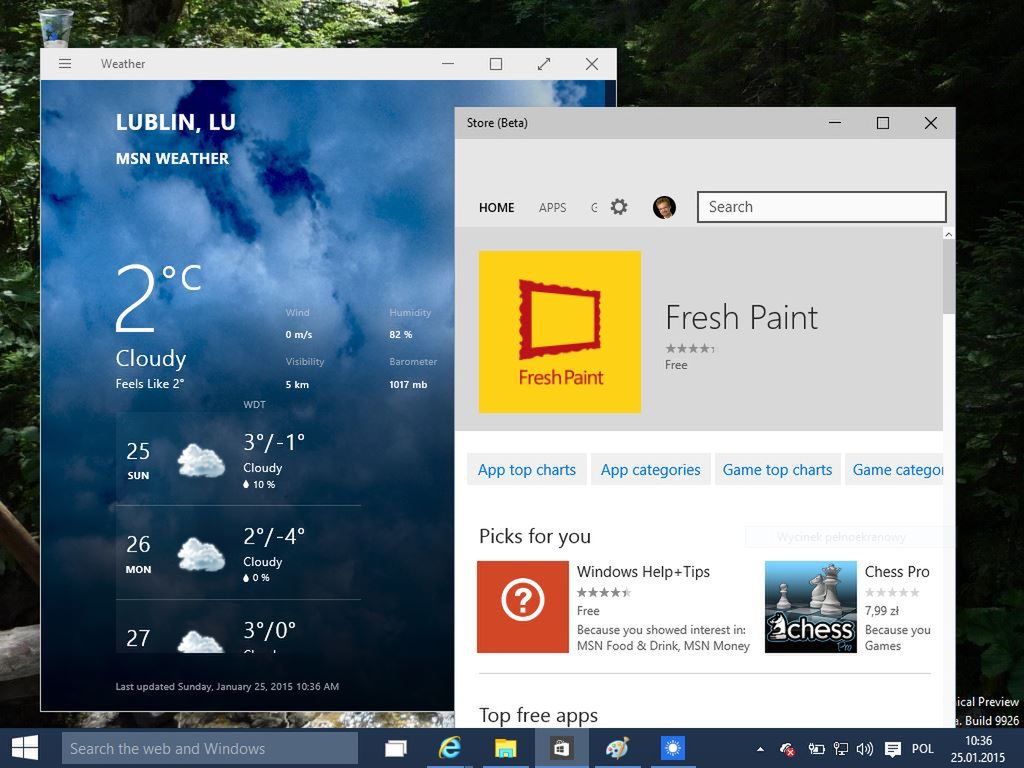Close the Store (Beta) window
The height and width of the screenshot is (768, 1024).
pos(931,123)
